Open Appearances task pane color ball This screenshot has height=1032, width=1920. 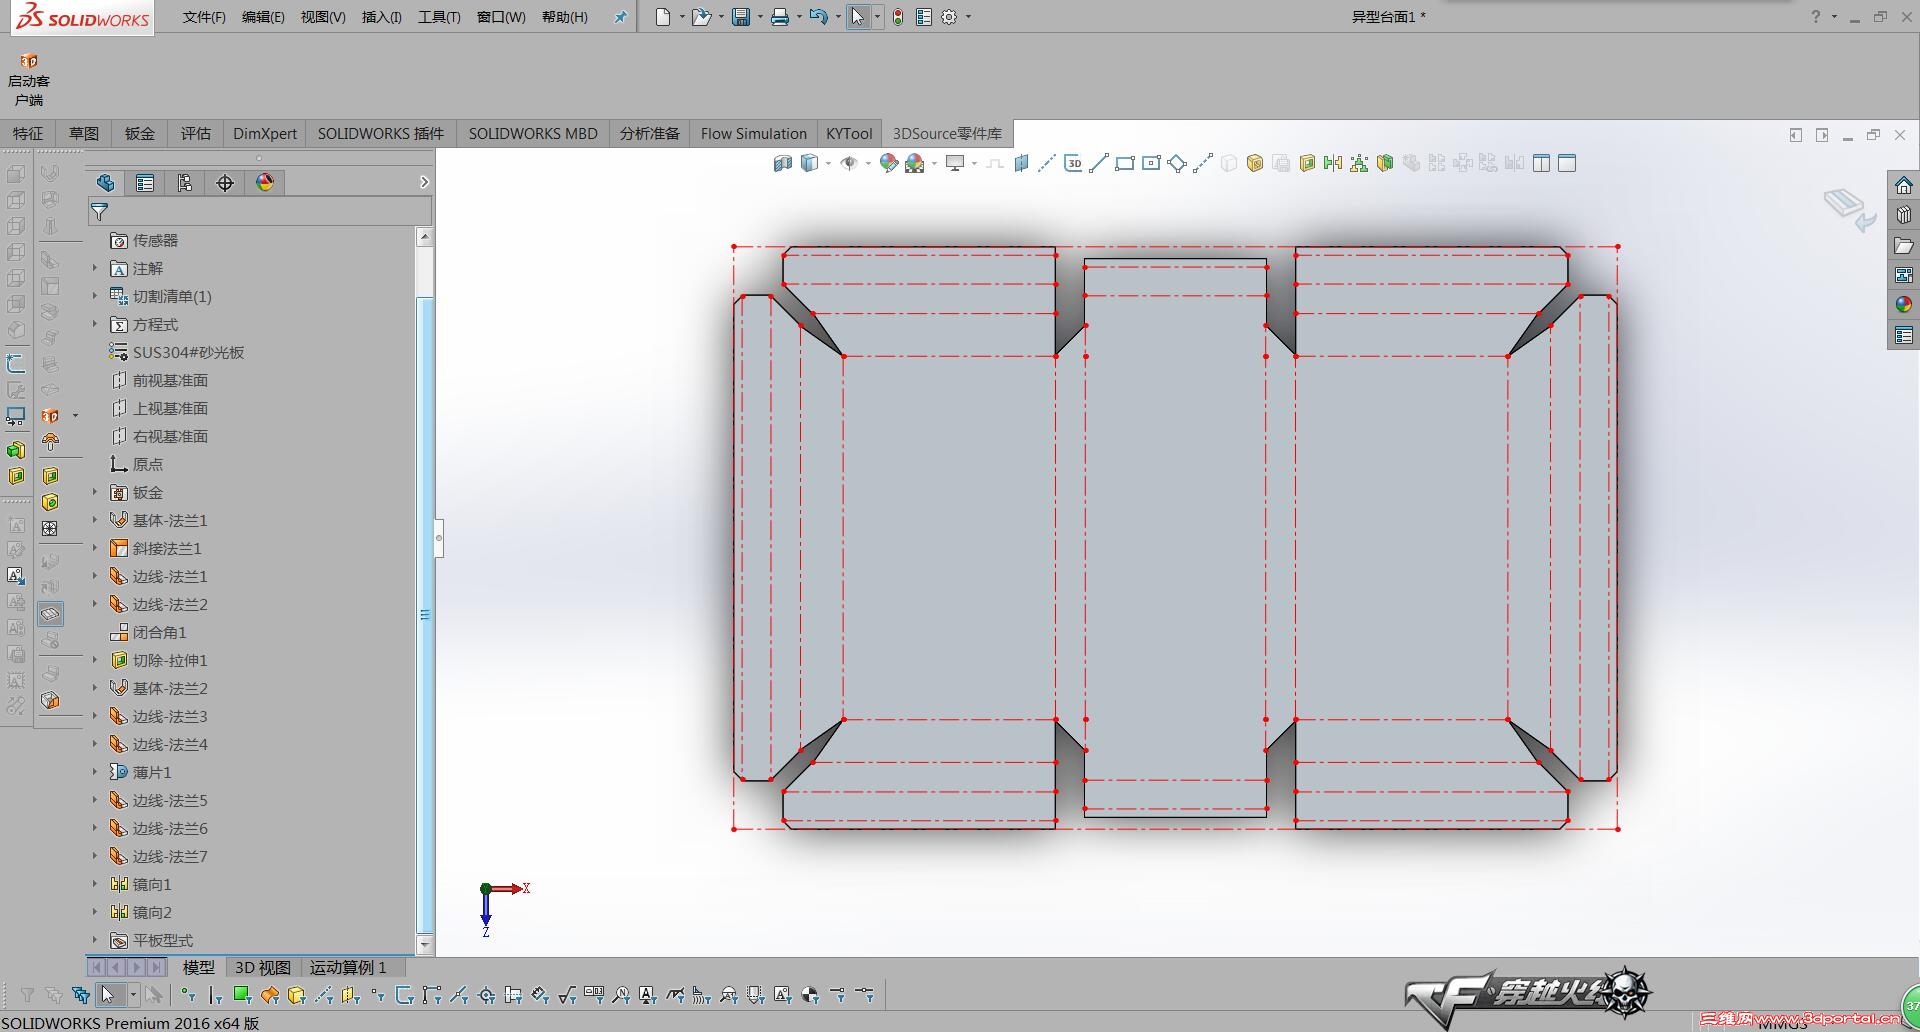[1904, 304]
